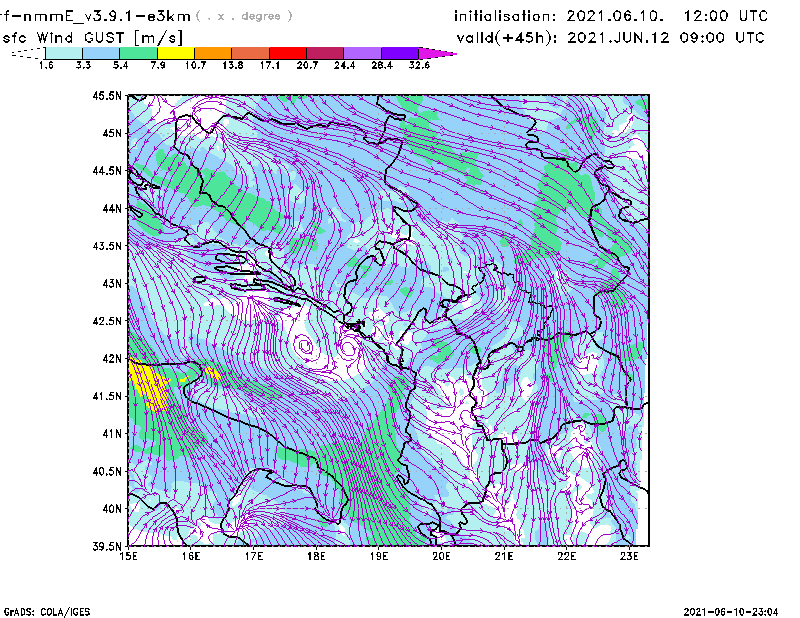The image size is (800, 618).
Task: Click the 20E longitude label
Action: click(441, 556)
